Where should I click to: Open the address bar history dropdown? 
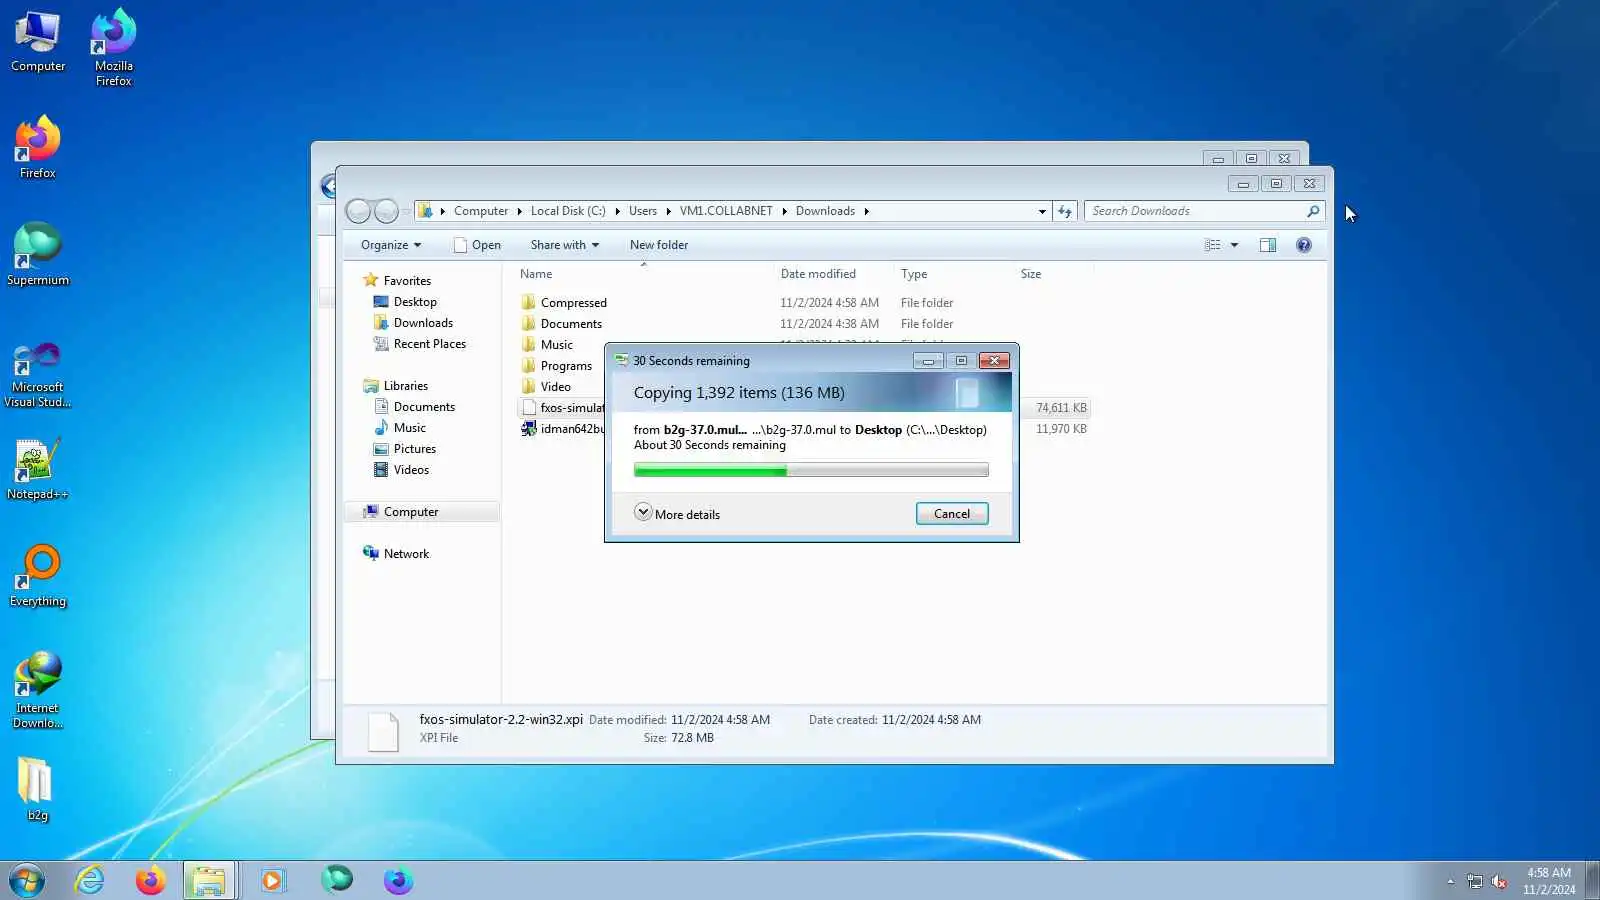[1042, 211]
